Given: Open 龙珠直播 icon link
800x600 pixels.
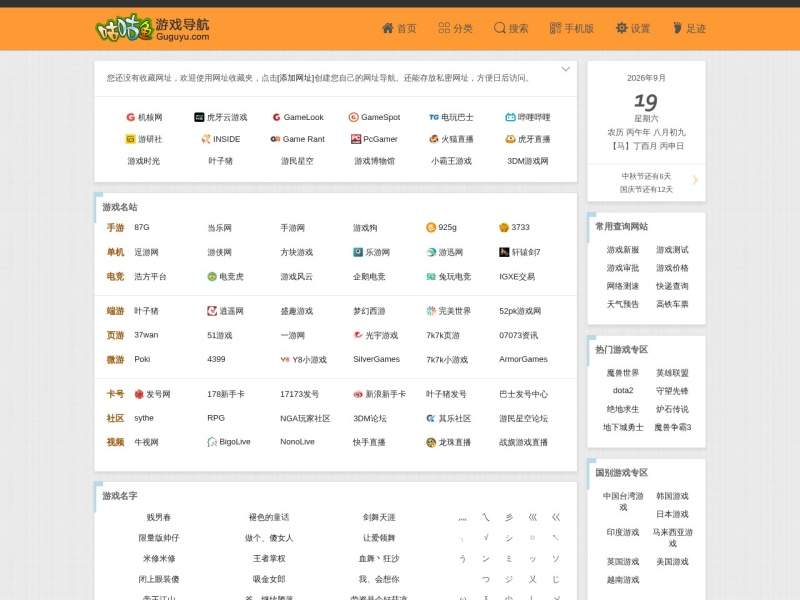Looking at the screenshot, I should coord(448,442).
